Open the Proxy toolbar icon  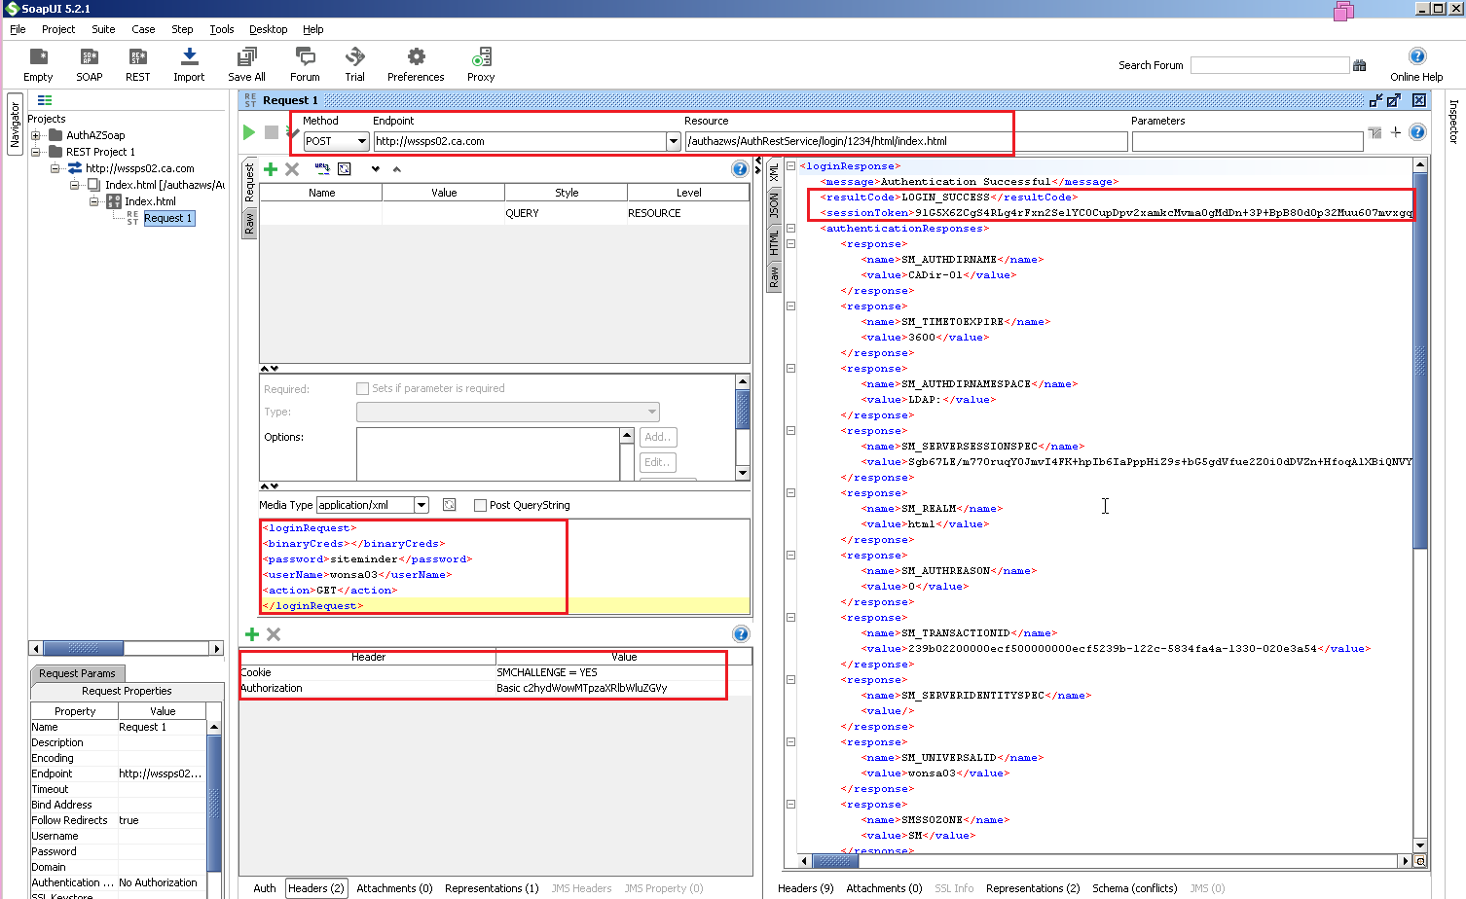481,64
